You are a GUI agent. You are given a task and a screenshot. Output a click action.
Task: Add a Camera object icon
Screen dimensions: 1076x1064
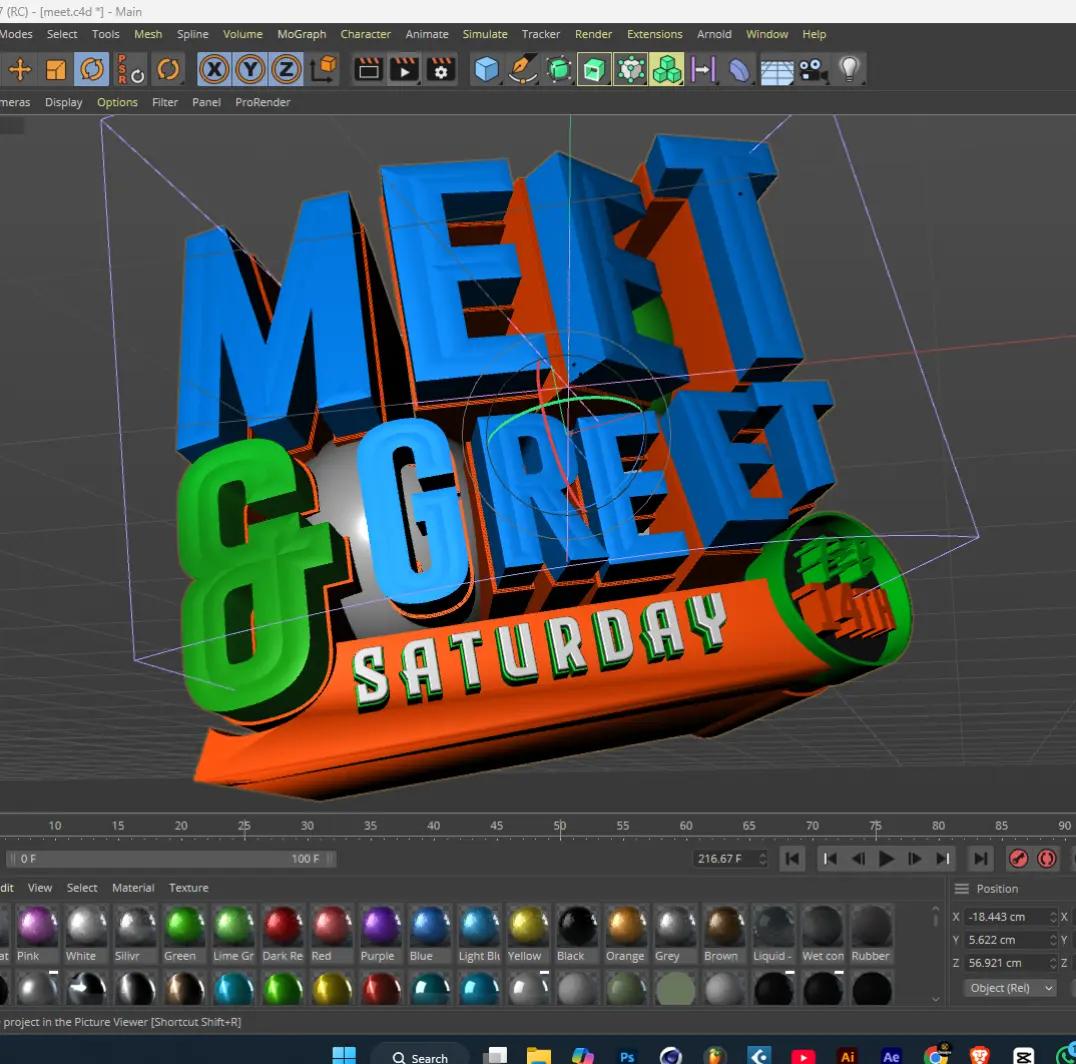[x=813, y=69]
